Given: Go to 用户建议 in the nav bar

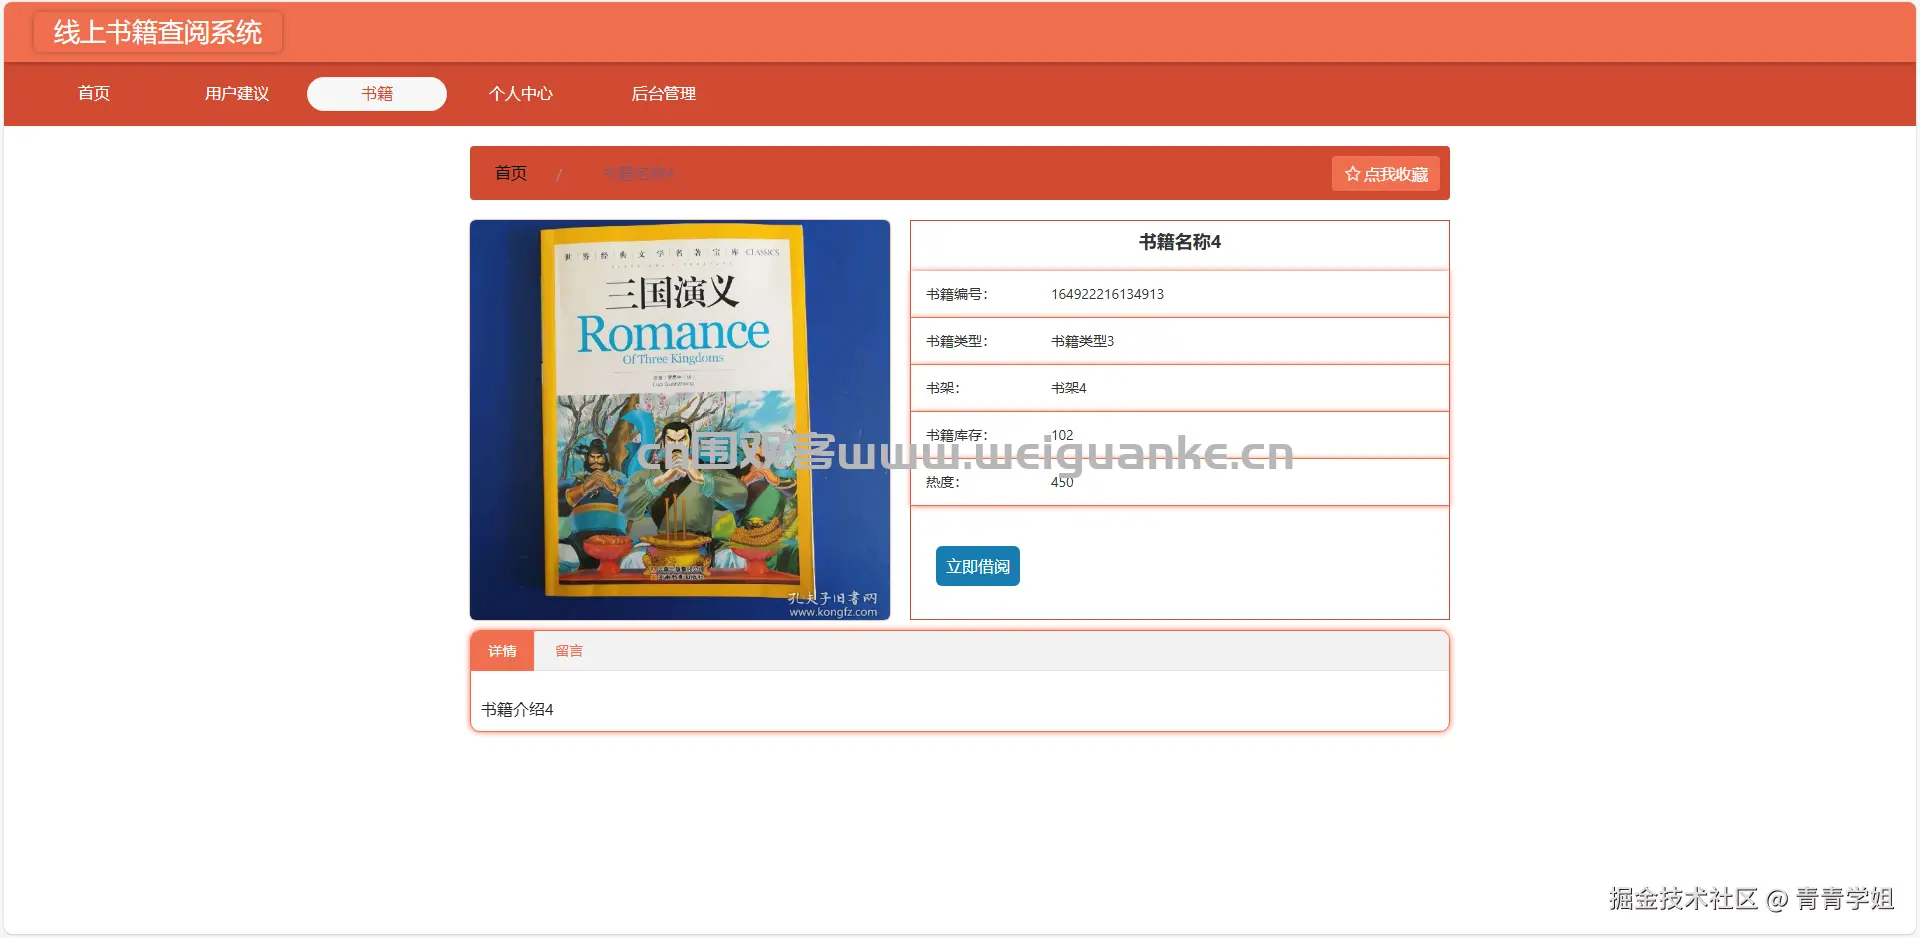Looking at the screenshot, I should pos(237,93).
